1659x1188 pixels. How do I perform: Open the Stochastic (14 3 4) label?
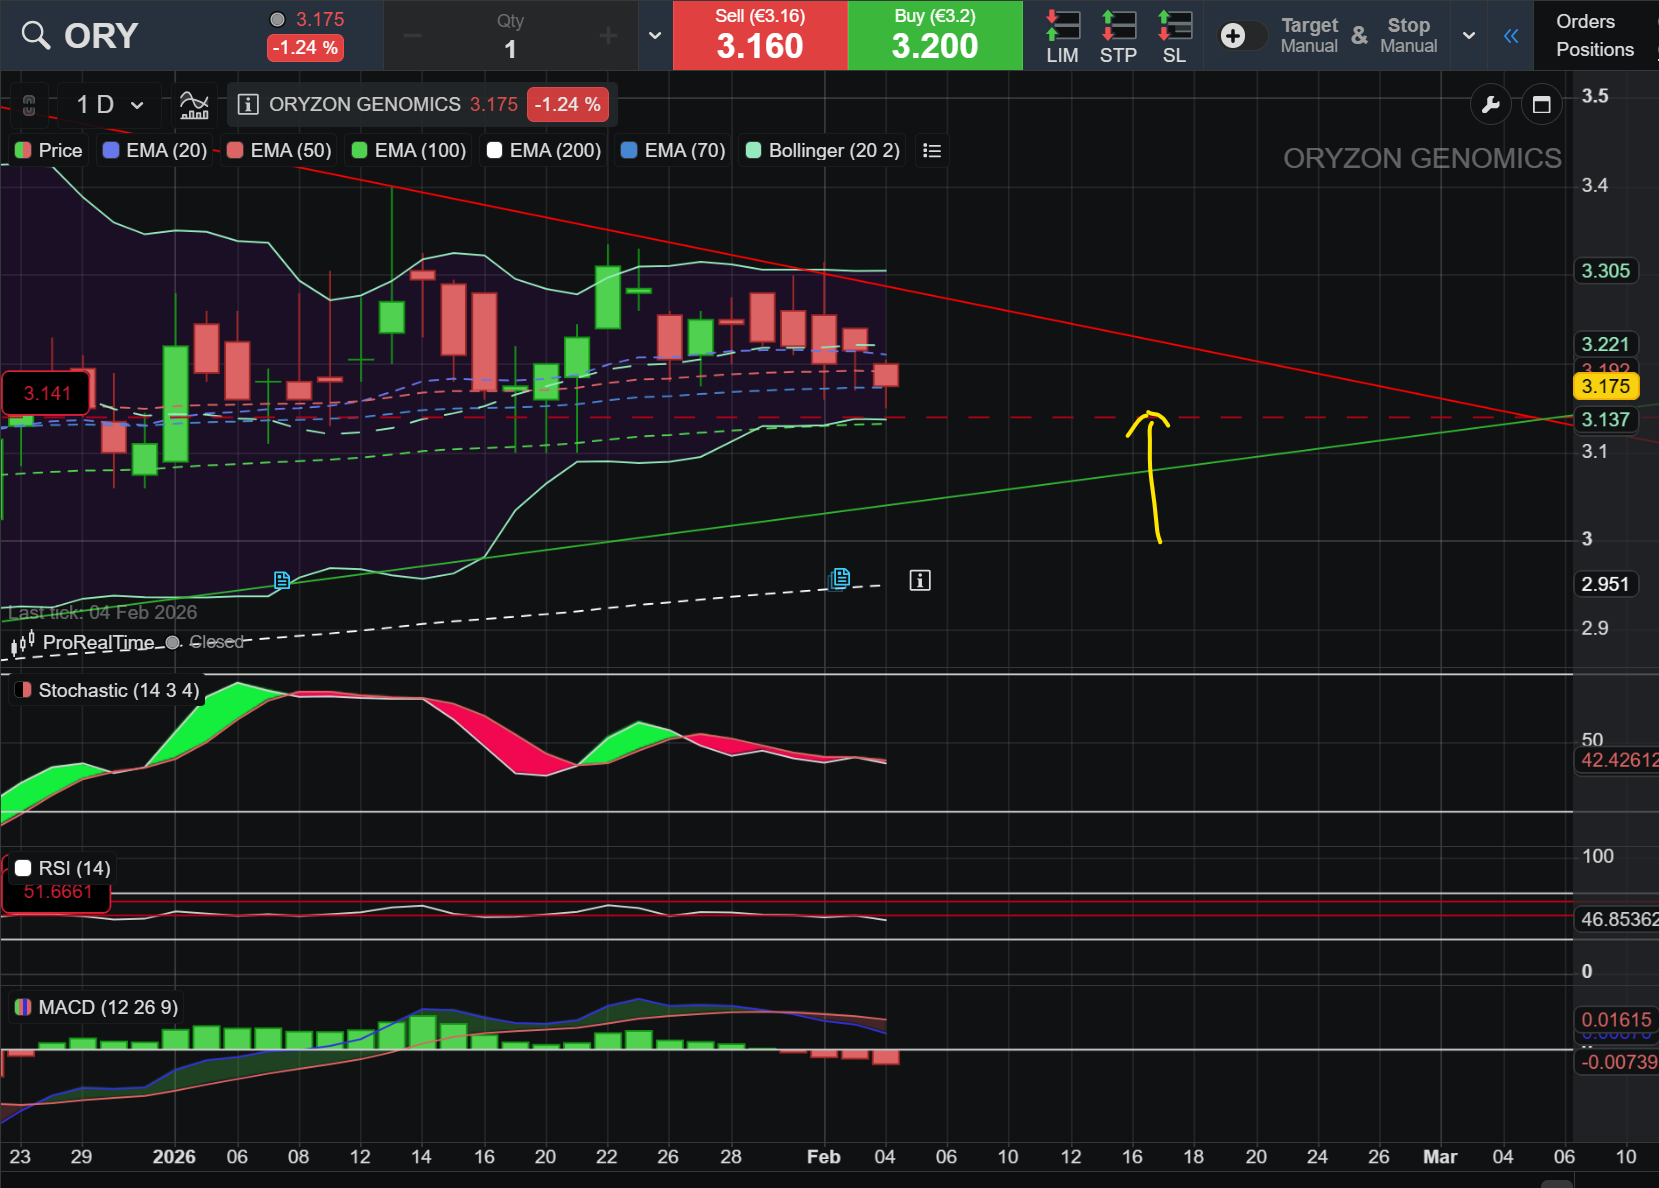(x=118, y=690)
